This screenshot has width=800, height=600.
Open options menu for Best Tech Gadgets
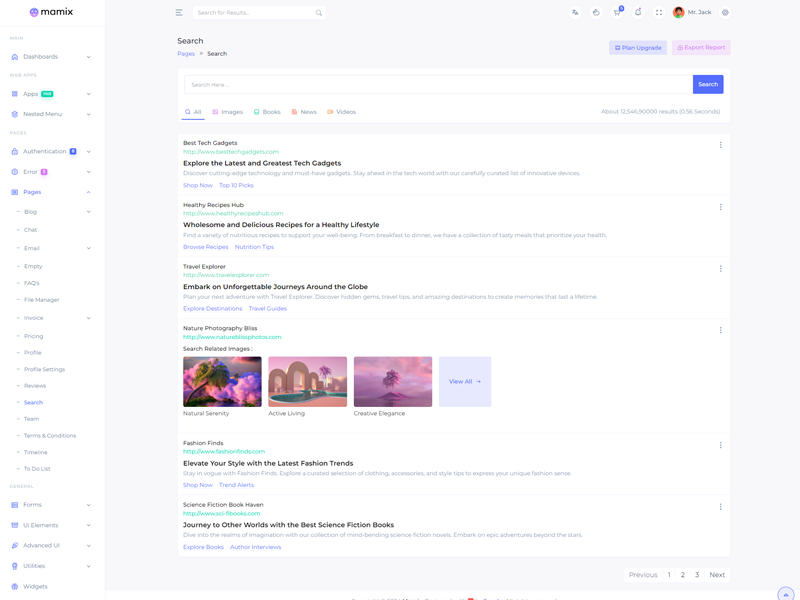(720, 145)
